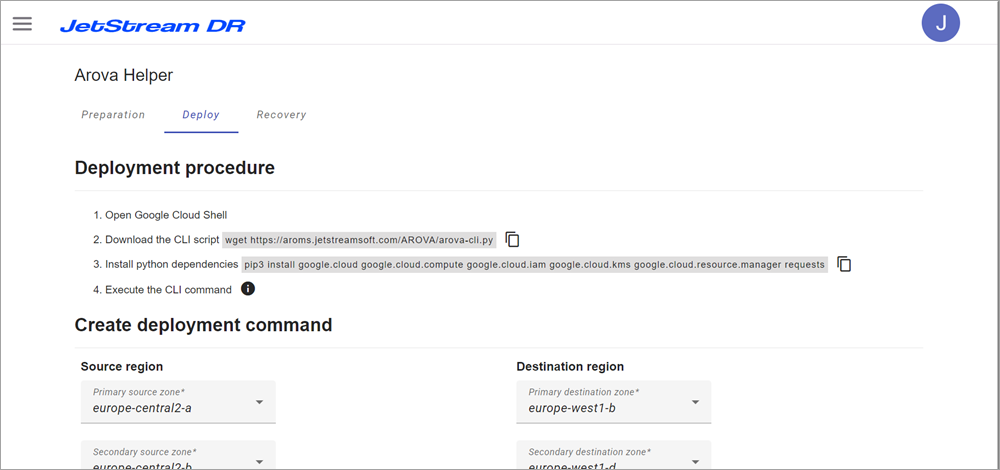Switch to the Preparation tab
Viewport: 1000px width, 470px height.
tap(113, 115)
